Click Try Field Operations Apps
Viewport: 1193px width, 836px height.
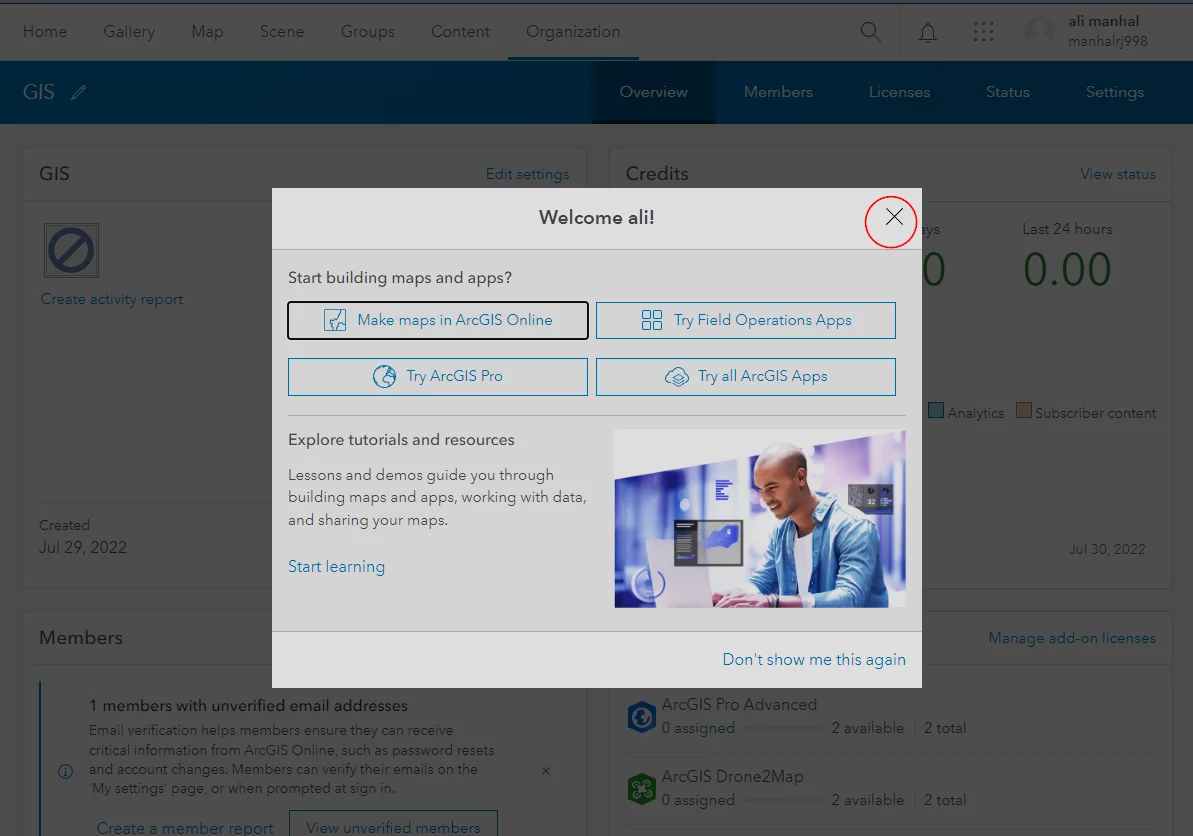tap(746, 320)
